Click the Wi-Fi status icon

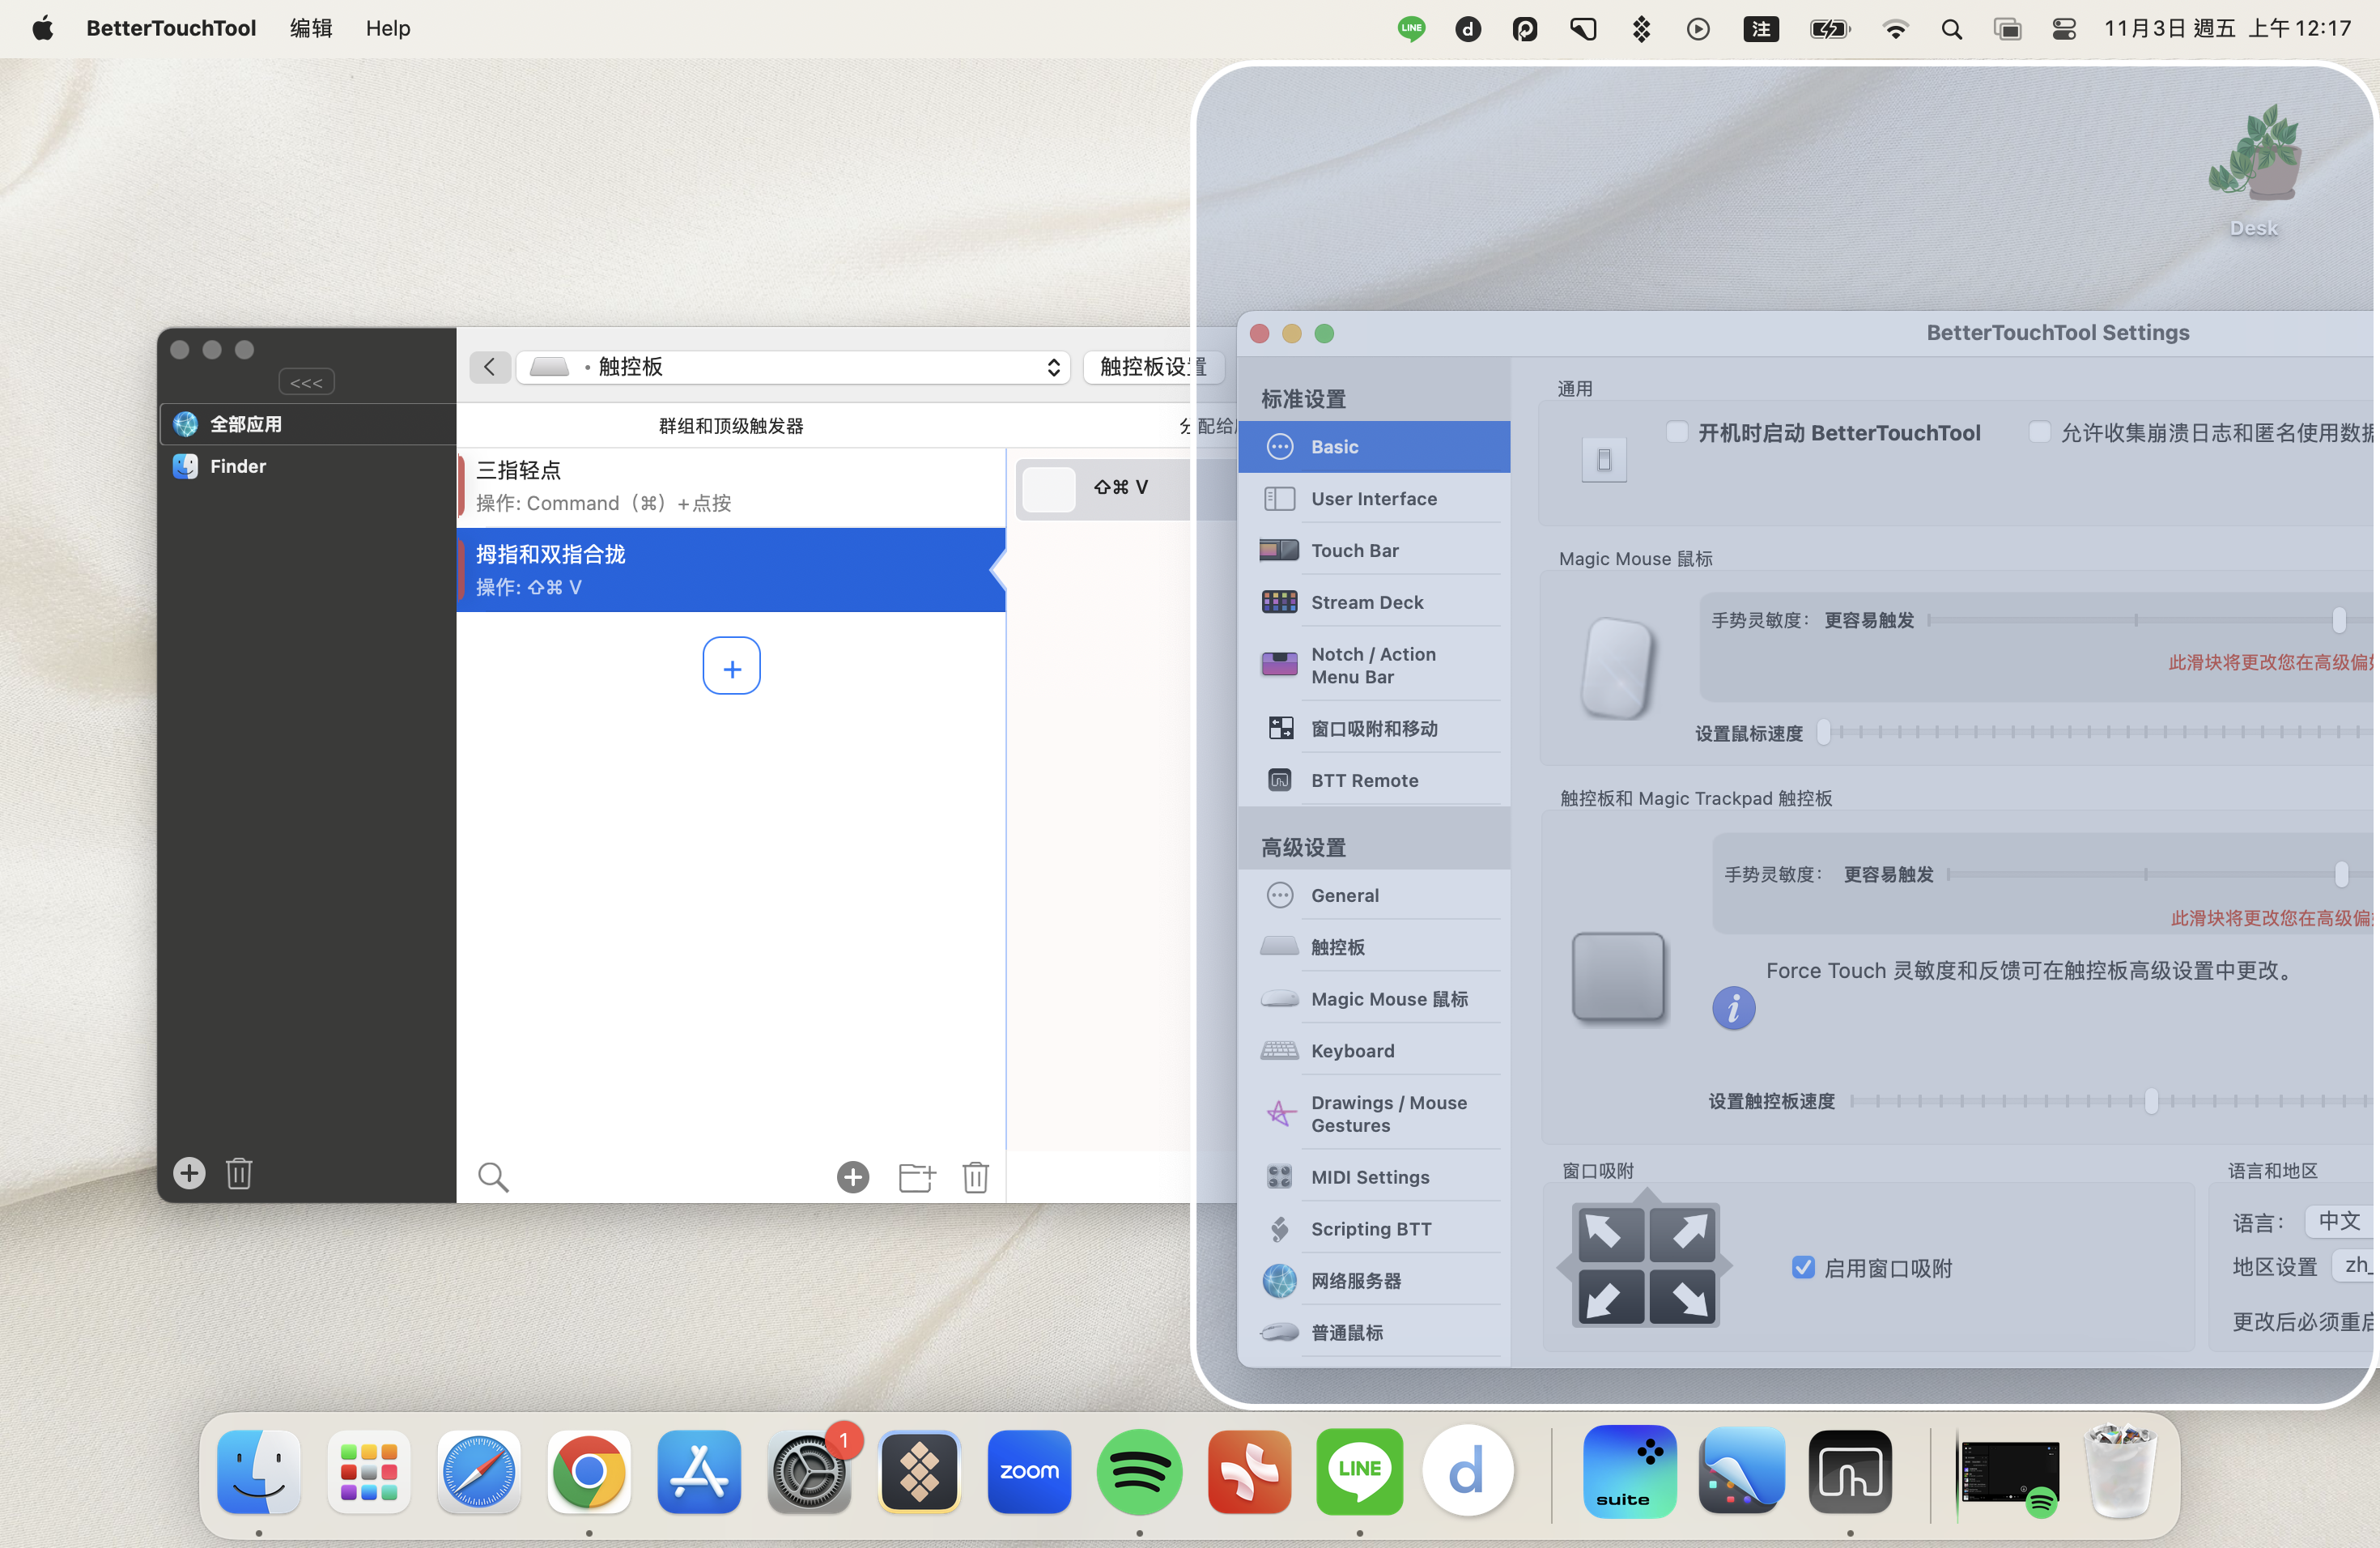pos(1895,29)
